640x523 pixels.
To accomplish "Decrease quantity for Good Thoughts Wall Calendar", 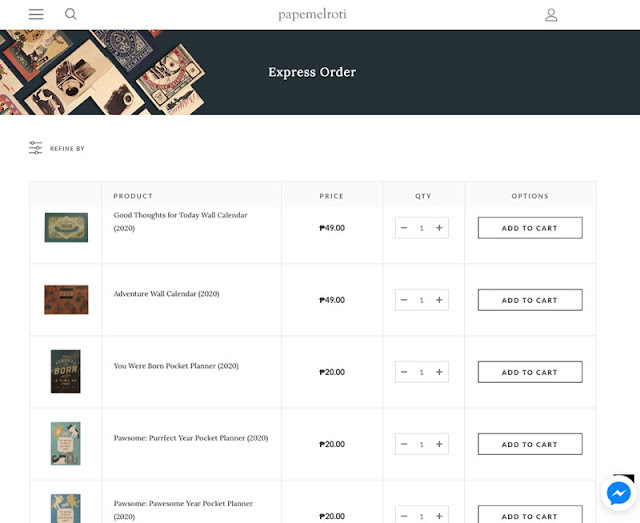I will coord(404,228).
